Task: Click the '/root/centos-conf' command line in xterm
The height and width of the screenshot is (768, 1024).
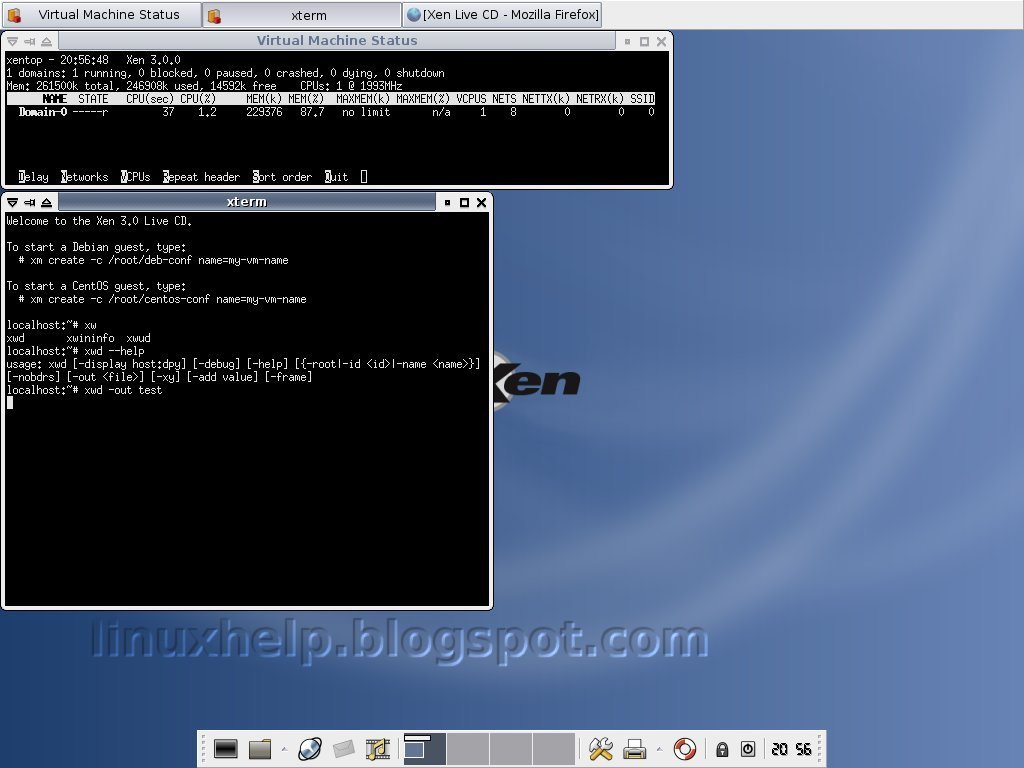Action: pyautogui.click(x=162, y=299)
